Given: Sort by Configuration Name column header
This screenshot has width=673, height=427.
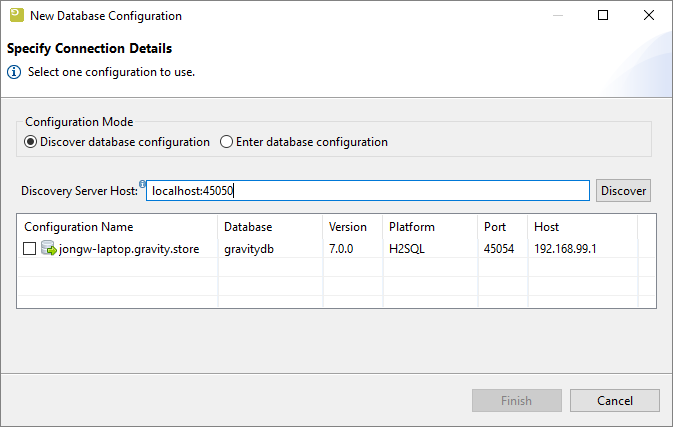Looking at the screenshot, I should click(x=118, y=227).
